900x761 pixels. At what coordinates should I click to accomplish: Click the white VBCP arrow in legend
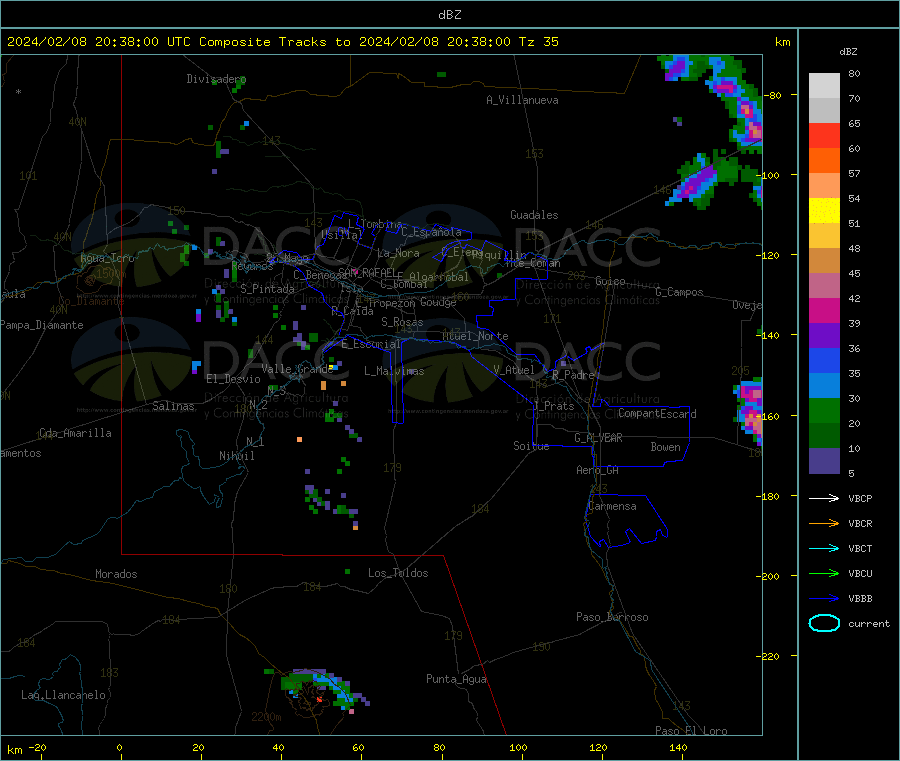click(x=824, y=498)
